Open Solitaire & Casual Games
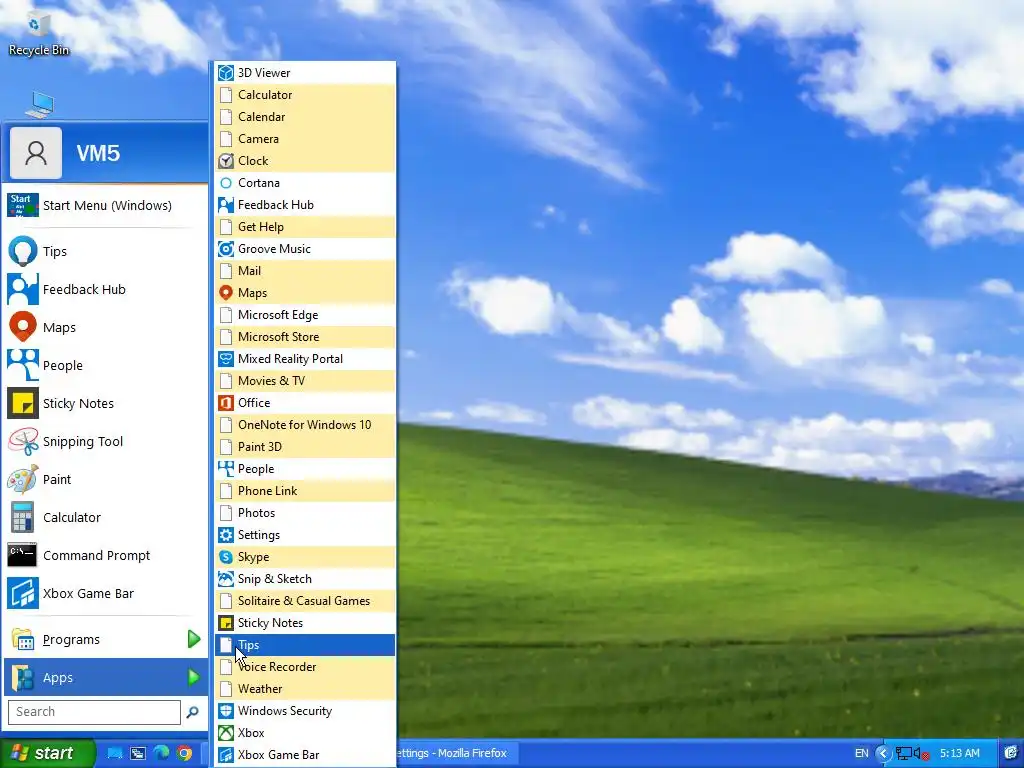Viewport: 1024px width, 768px height. click(x=305, y=601)
